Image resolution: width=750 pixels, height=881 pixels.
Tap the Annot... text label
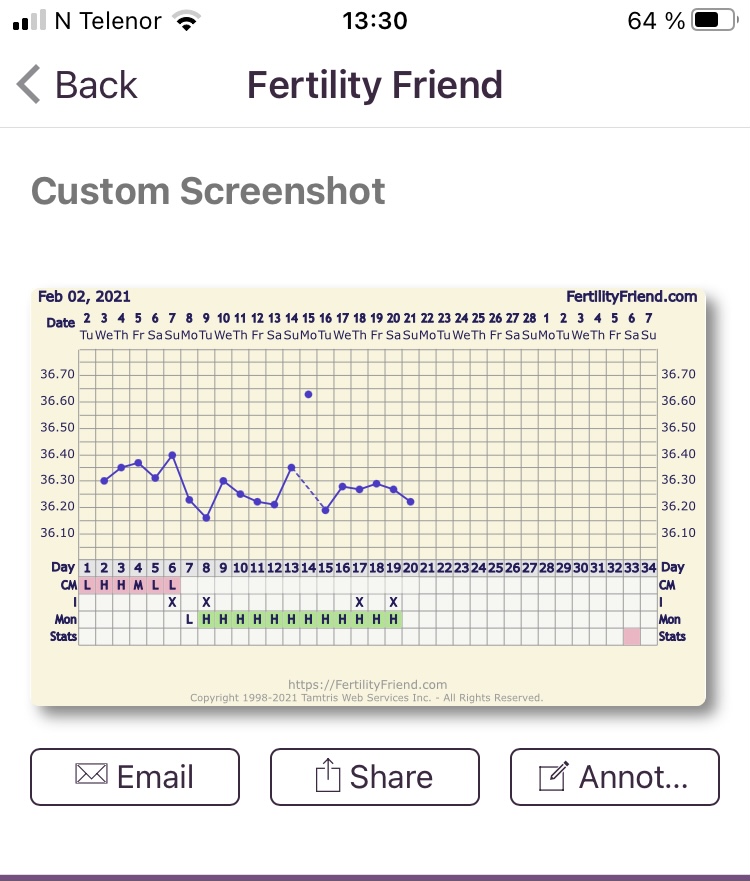[634, 777]
